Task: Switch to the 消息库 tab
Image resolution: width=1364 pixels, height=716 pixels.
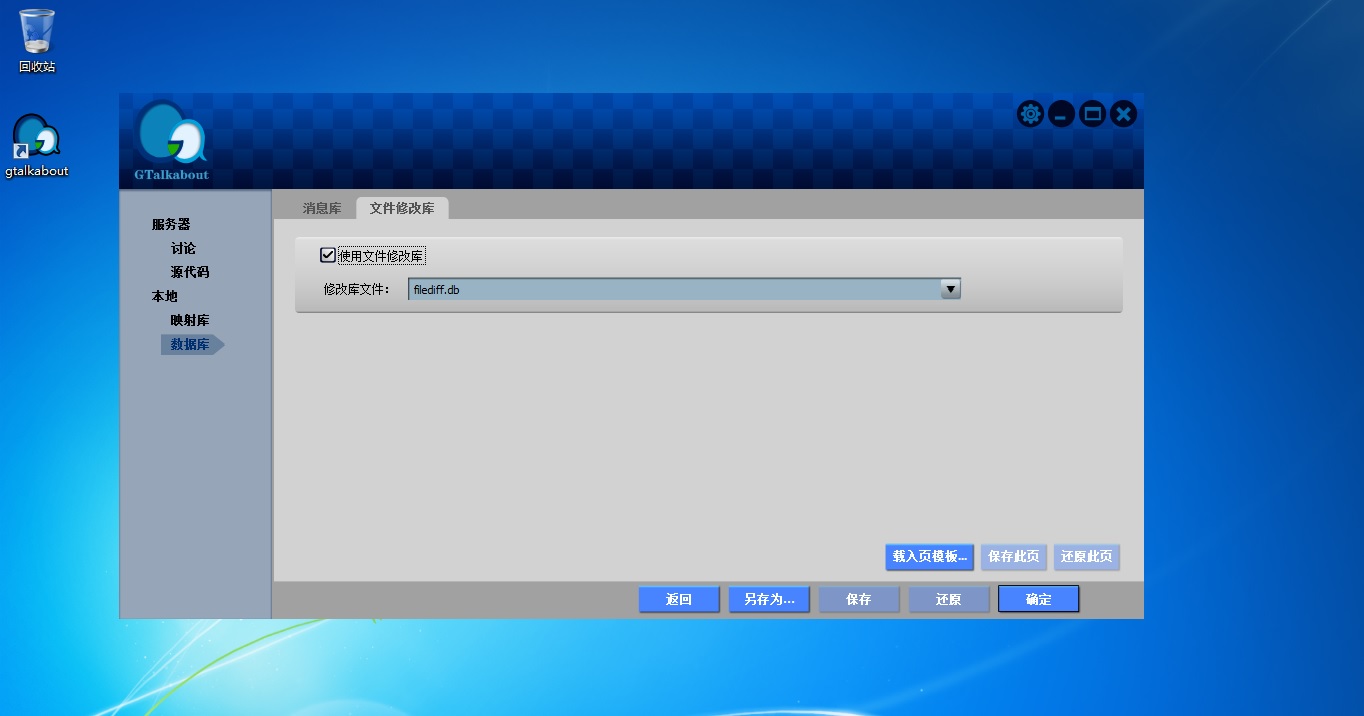Action: (322, 208)
